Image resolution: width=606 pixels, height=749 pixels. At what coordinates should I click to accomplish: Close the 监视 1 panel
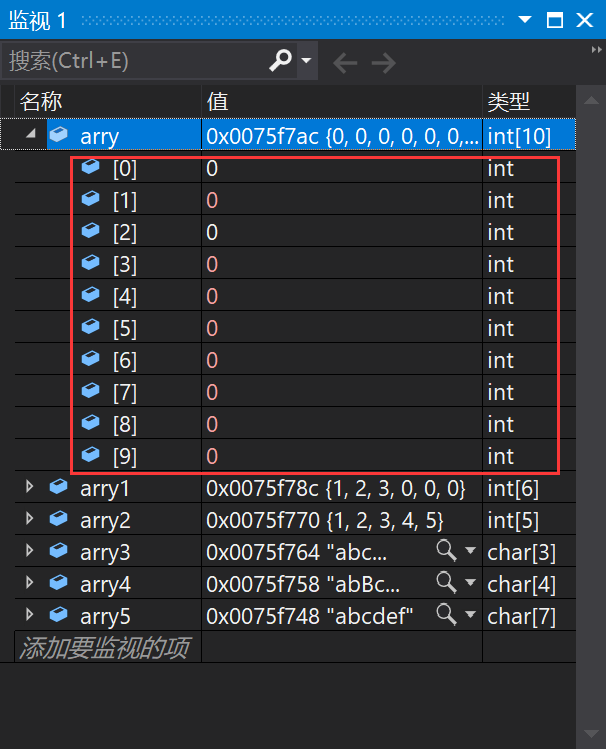pyautogui.click(x=585, y=20)
